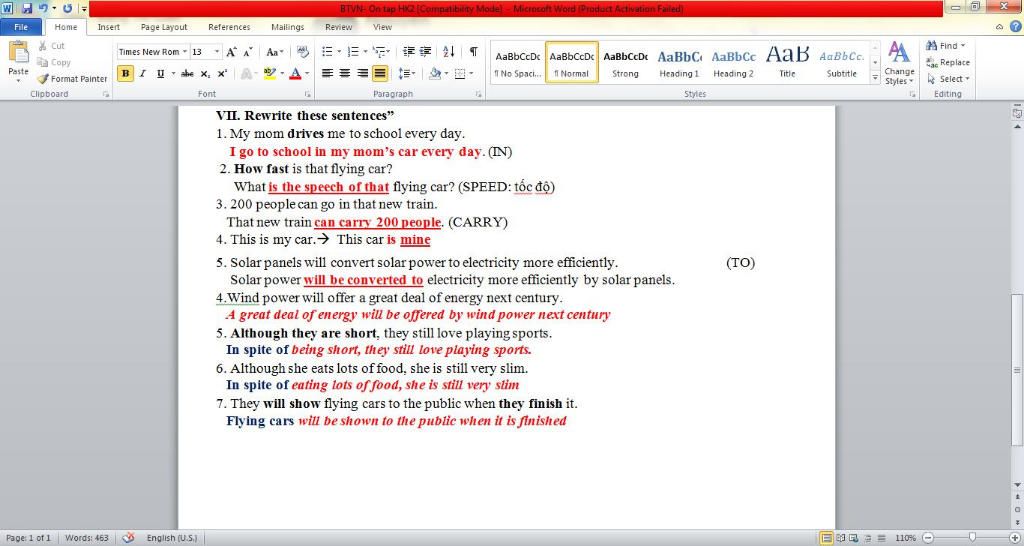Toggle Show/Hide paragraph marks
Image resolution: width=1024 pixels, height=546 pixels.
[473, 52]
